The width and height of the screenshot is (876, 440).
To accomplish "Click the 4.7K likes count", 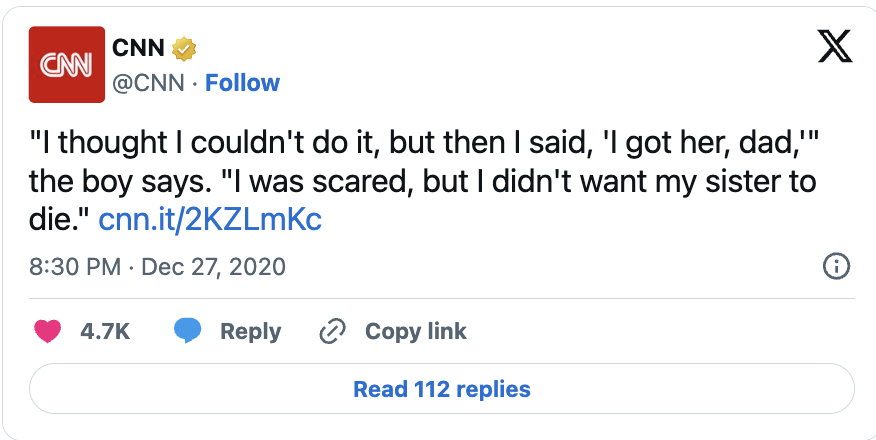I will (105, 331).
